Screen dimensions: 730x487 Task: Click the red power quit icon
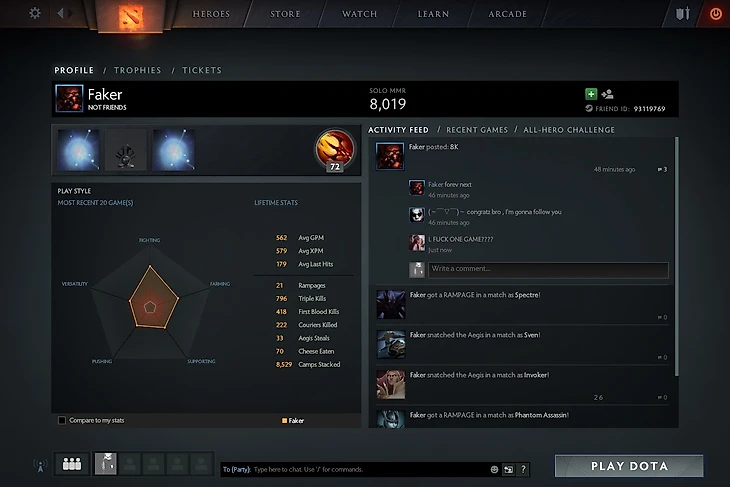pyautogui.click(x=716, y=14)
